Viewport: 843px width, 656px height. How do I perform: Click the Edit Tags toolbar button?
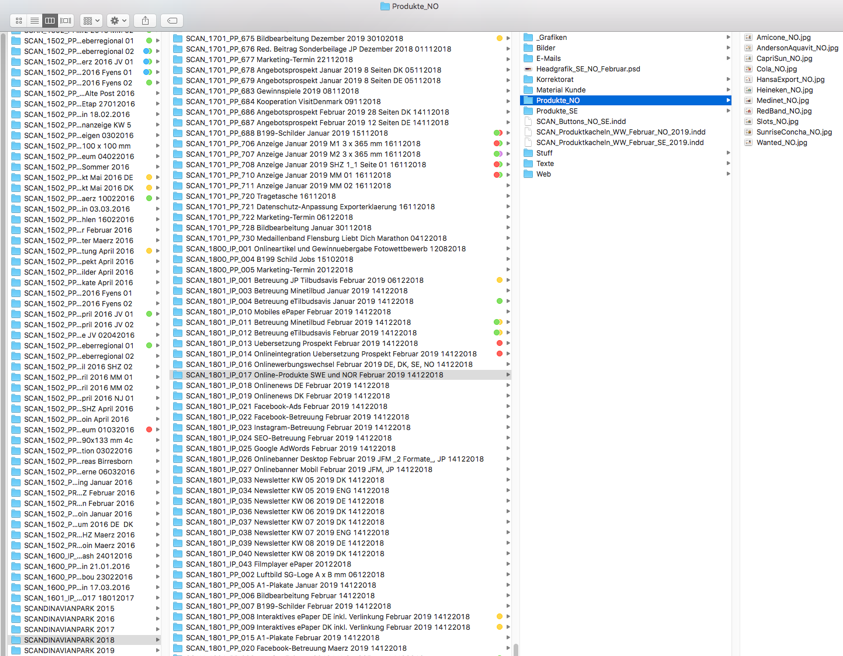172,20
